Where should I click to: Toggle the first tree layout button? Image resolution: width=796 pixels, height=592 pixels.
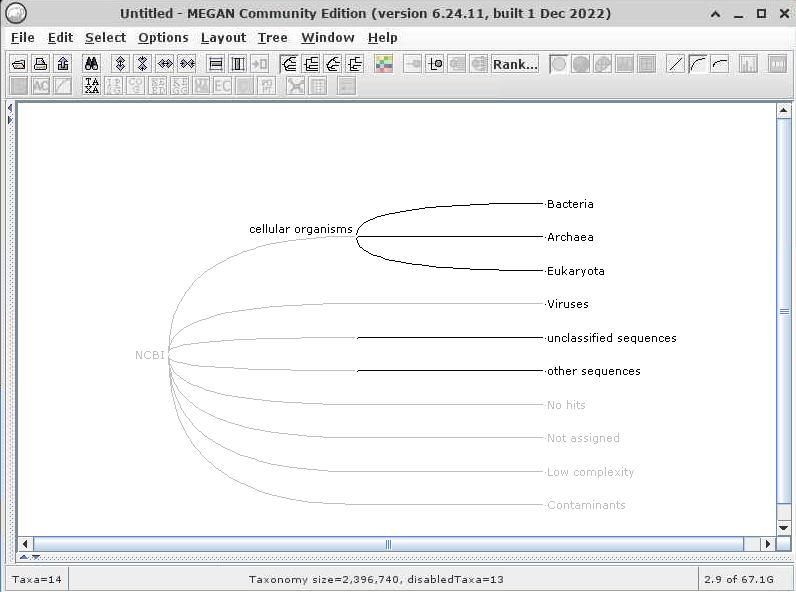(x=289, y=64)
